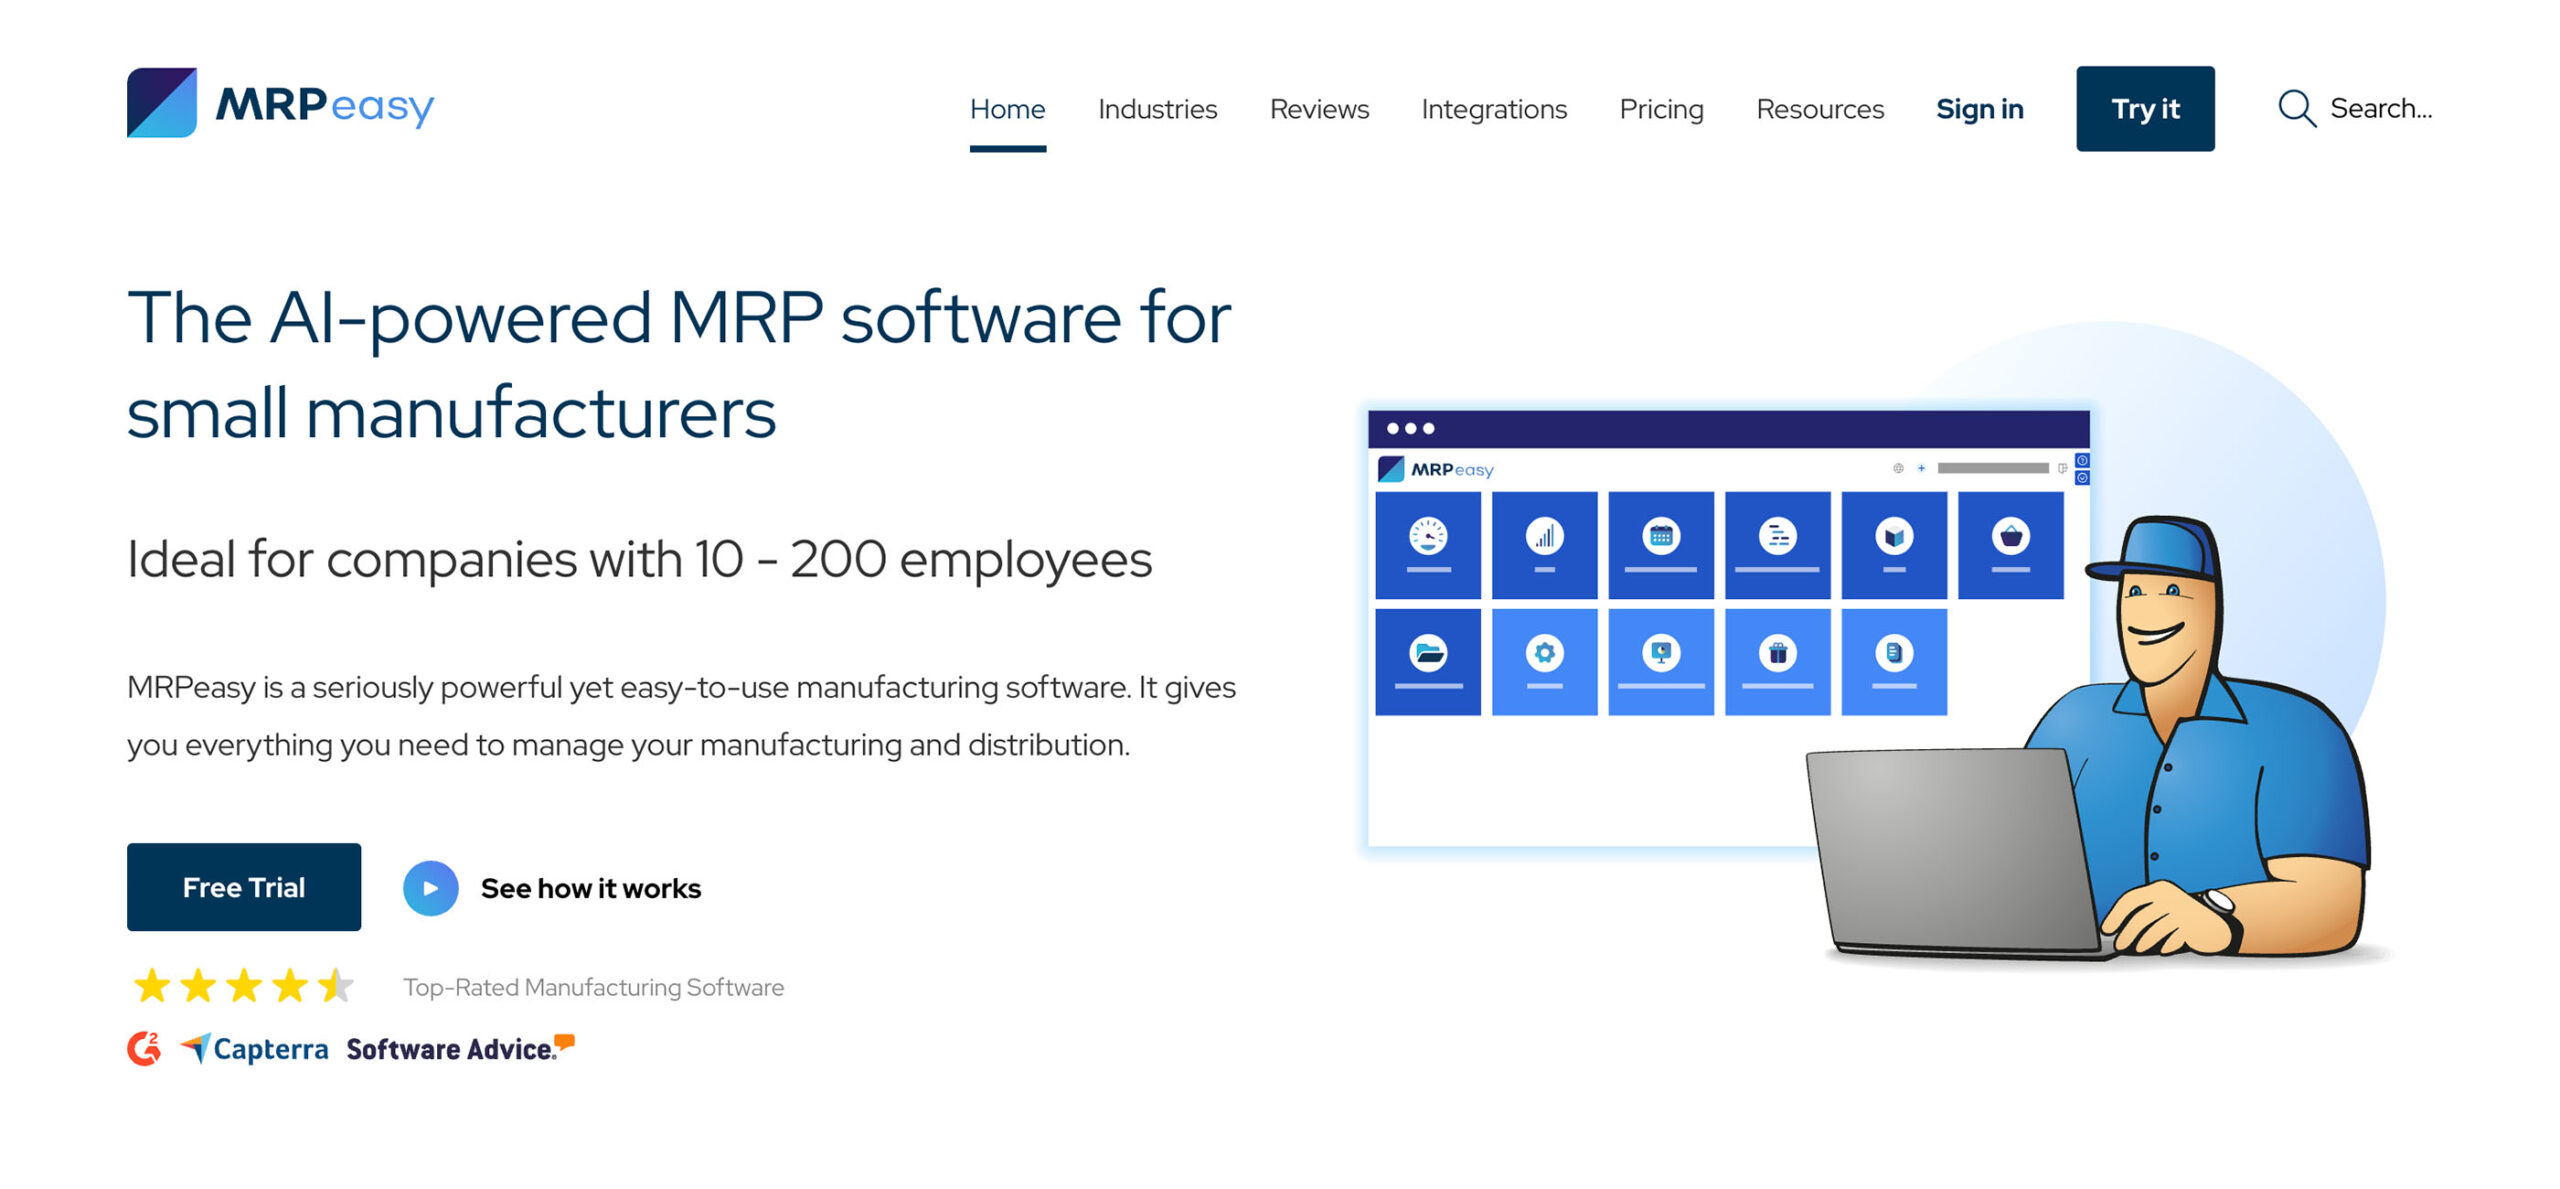Open the Resources menu
Image resolution: width=2560 pixels, height=1189 pixels.
click(1820, 109)
